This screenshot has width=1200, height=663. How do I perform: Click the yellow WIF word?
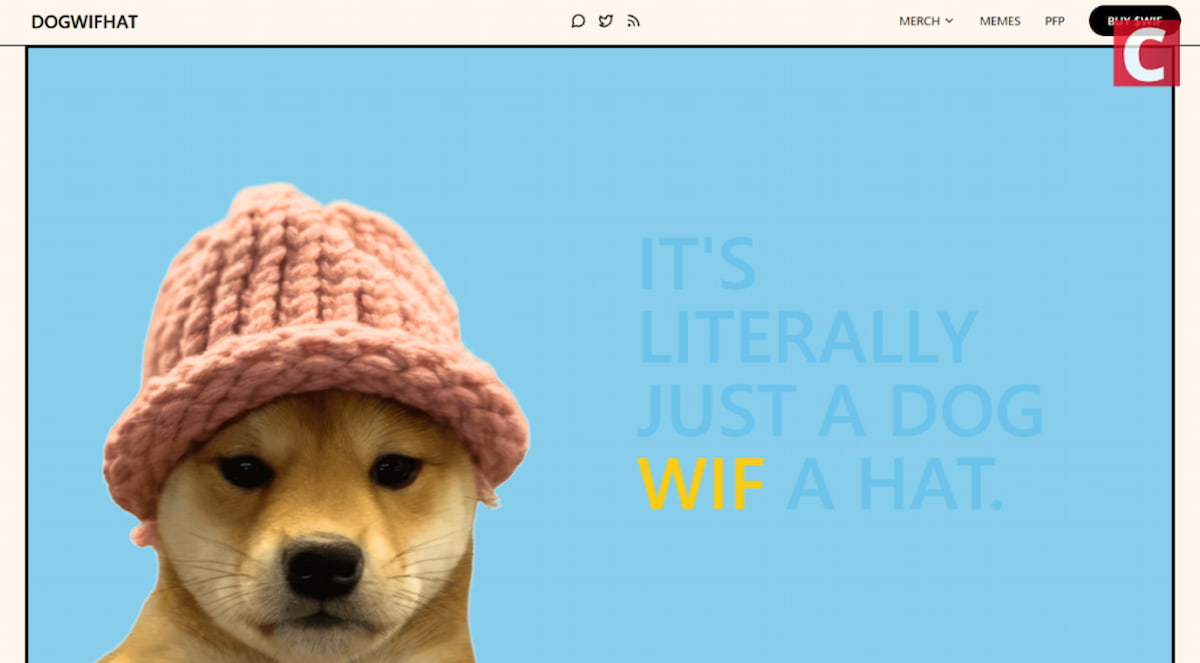701,484
